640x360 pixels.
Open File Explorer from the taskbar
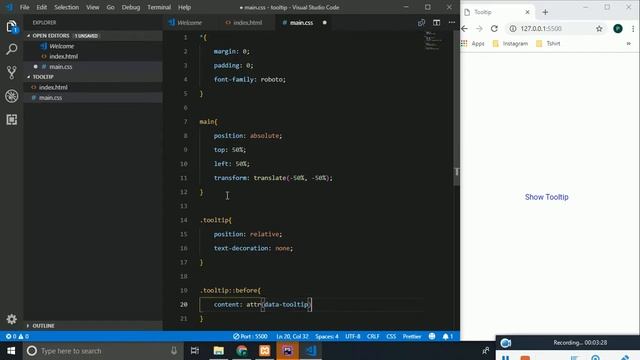[218, 351]
